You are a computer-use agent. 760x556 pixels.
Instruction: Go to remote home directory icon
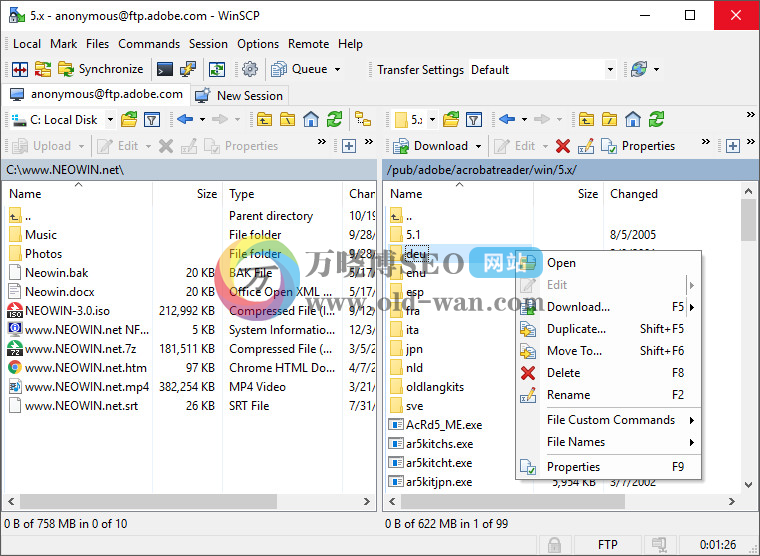633,119
